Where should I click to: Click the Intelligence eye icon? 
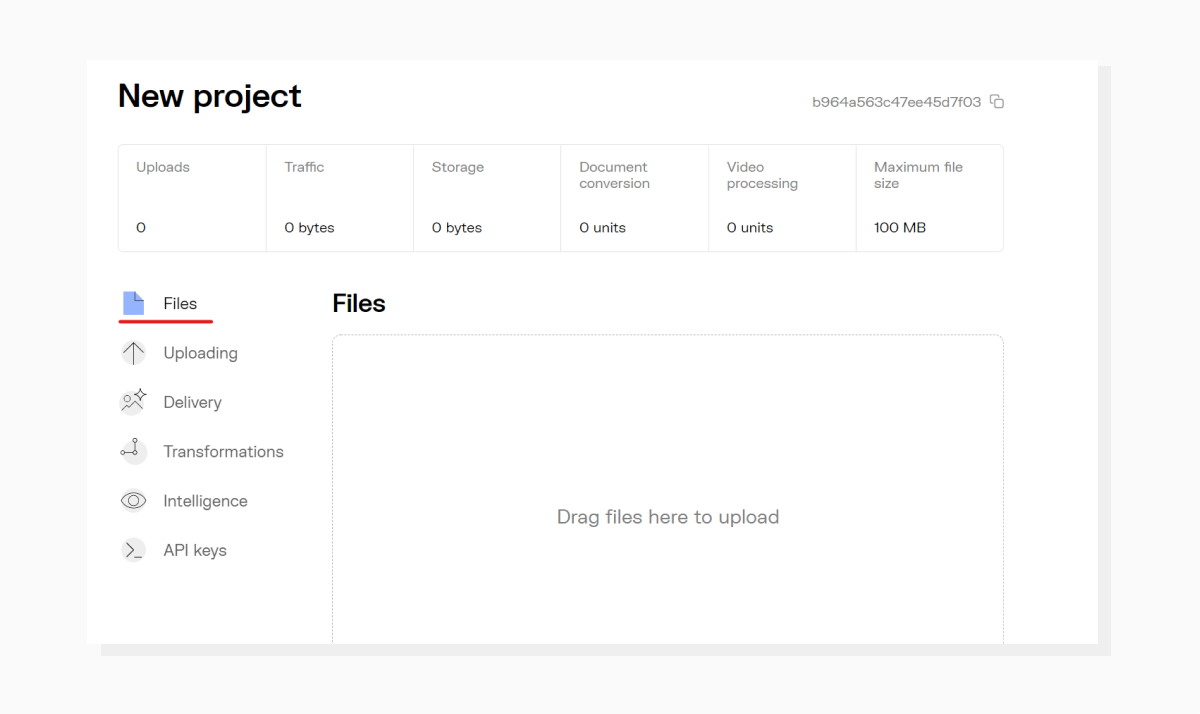tap(133, 500)
